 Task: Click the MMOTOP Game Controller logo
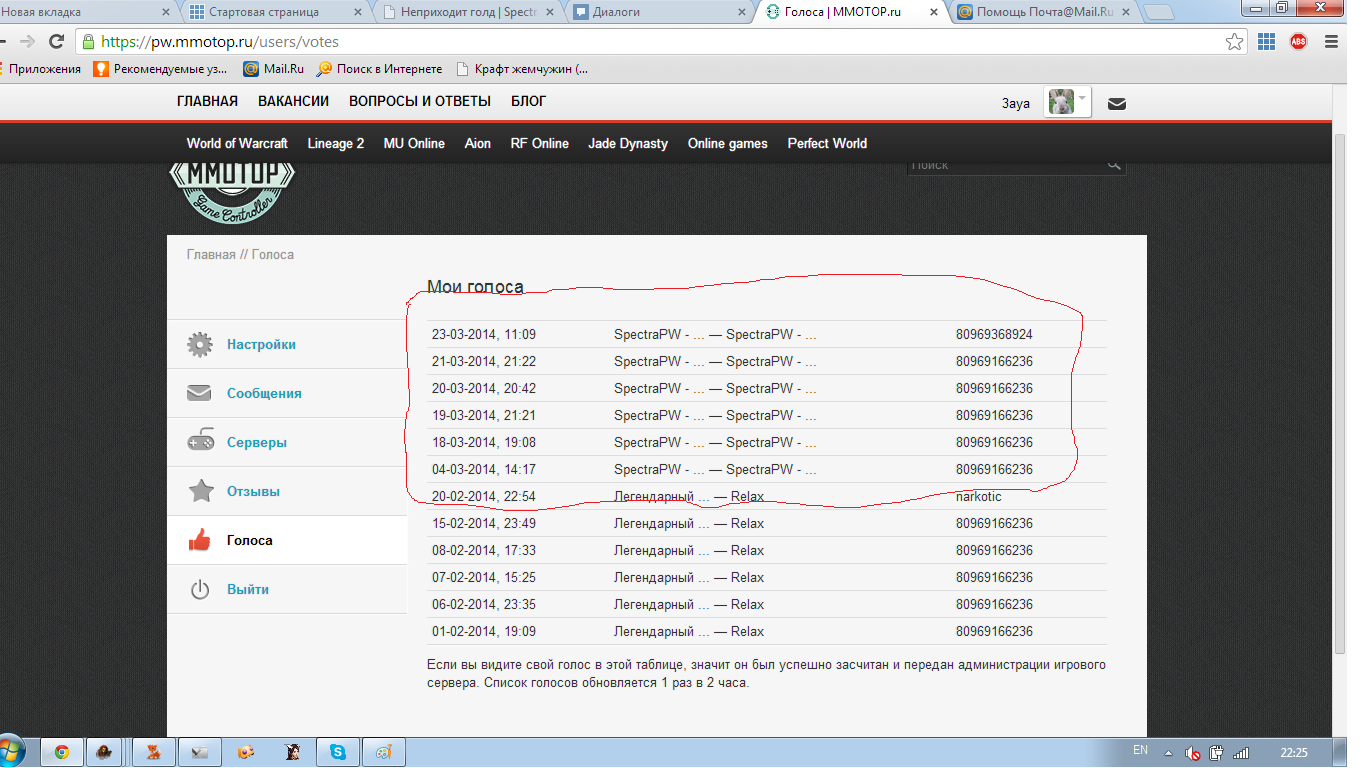point(232,190)
